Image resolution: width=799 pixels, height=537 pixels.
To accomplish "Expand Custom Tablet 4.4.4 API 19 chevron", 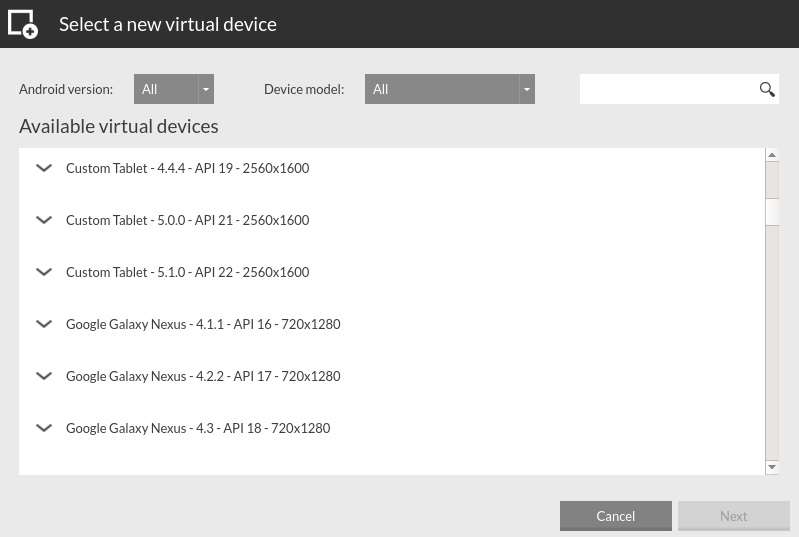I will [x=44, y=168].
